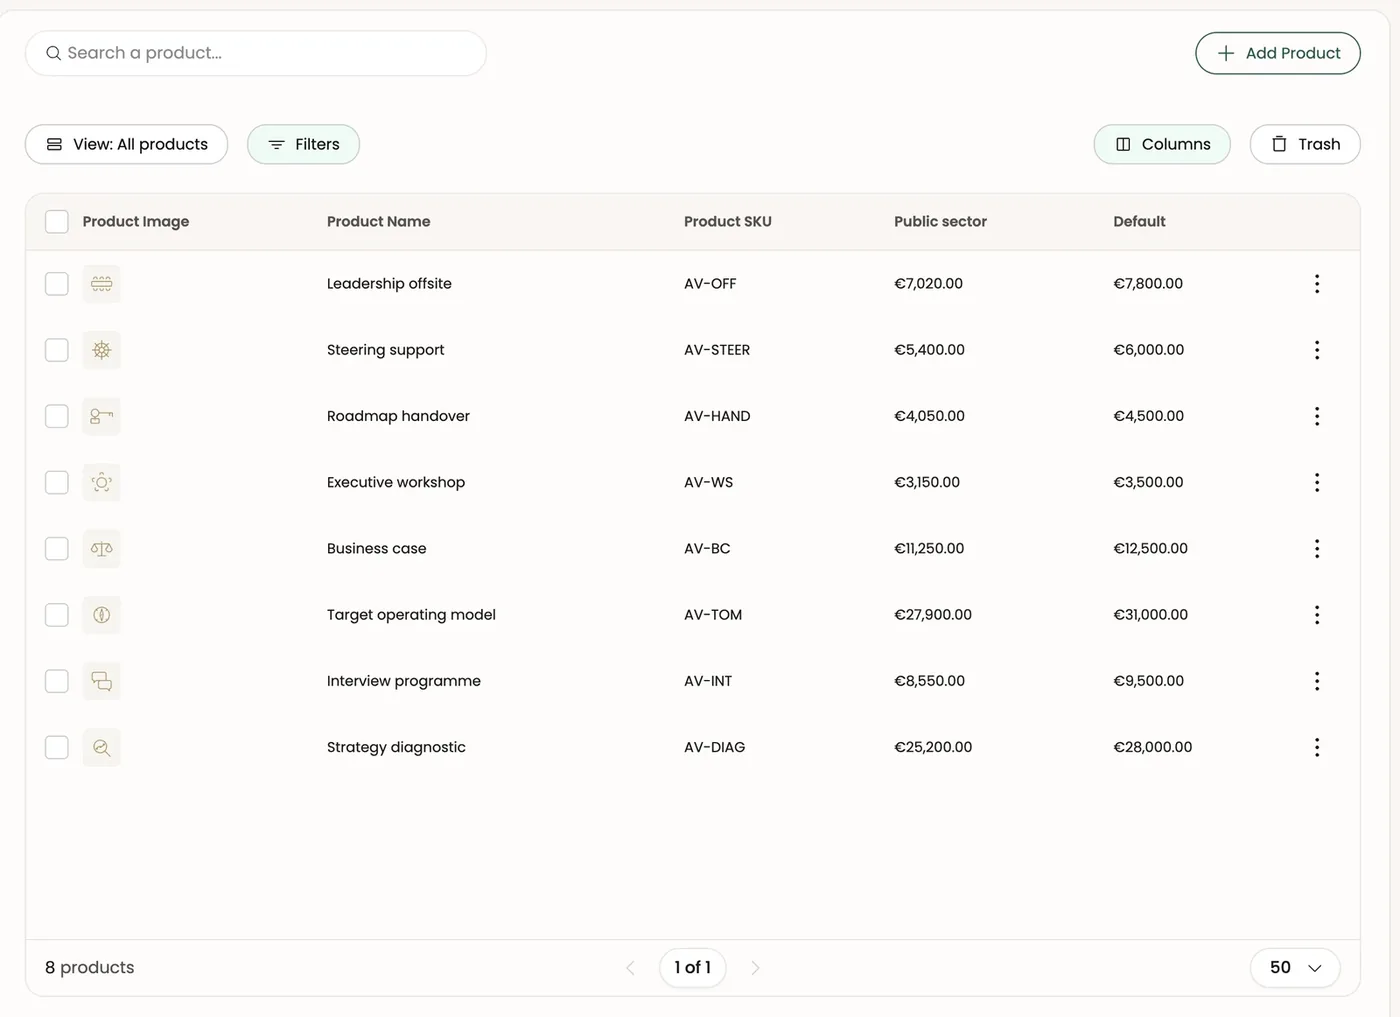Open the Roadmap handover row actions menu
1400x1017 pixels.
click(x=1316, y=416)
